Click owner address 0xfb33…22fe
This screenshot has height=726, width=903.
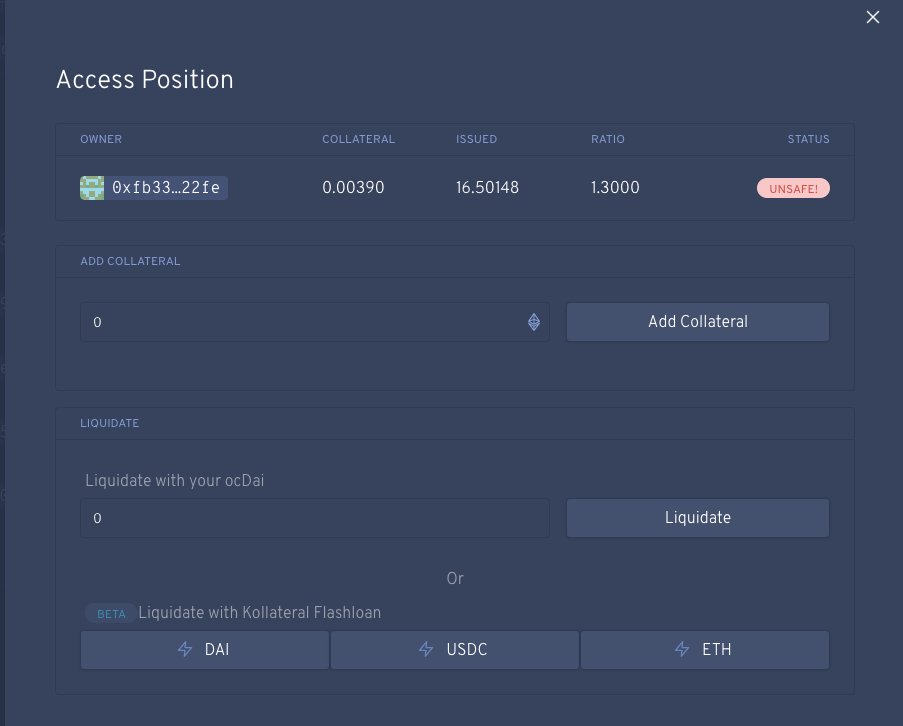point(166,188)
